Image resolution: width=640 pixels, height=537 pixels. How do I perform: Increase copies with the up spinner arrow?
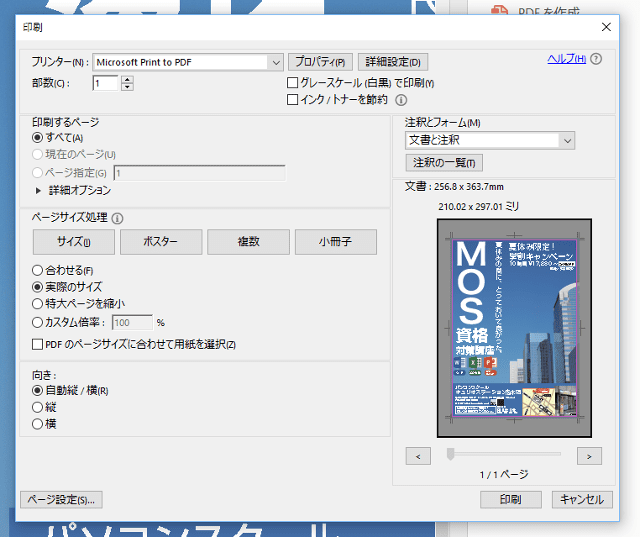pyautogui.click(x=127, y=79)
